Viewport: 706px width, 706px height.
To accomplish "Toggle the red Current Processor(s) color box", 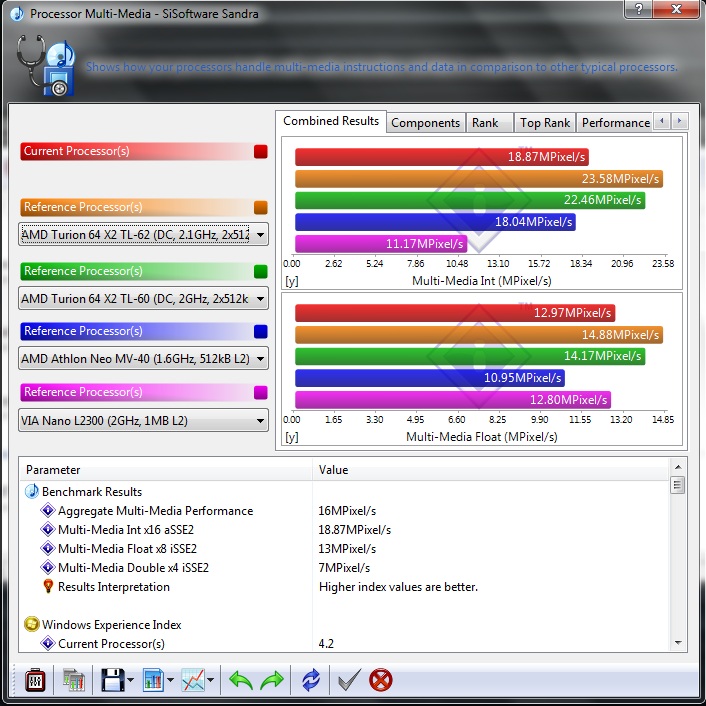I will coord(261,152).
